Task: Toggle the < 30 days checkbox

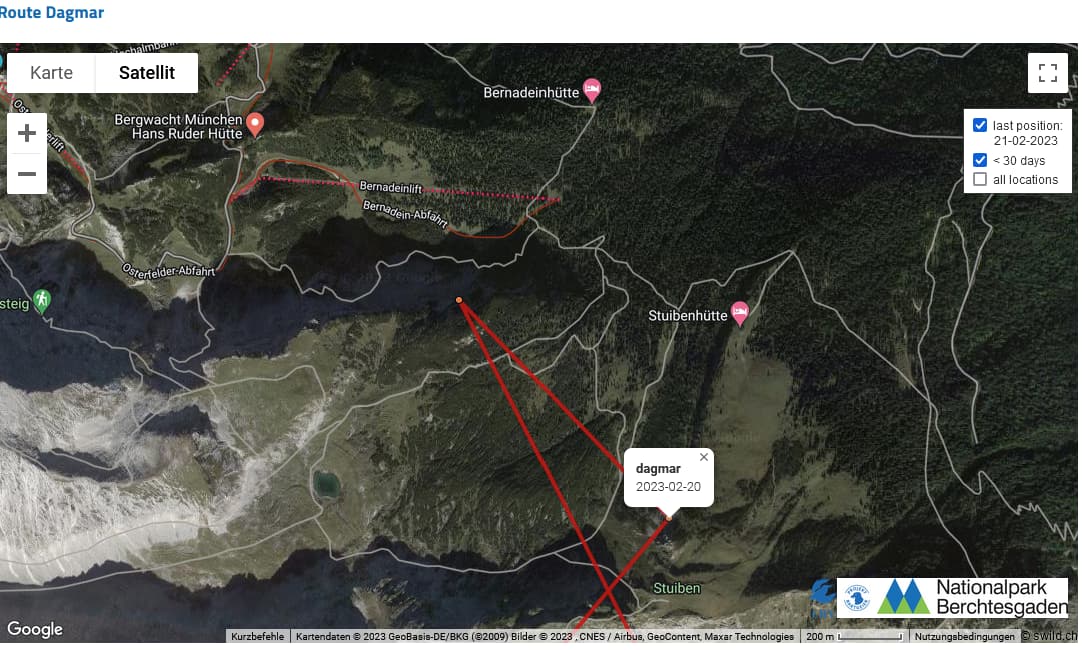Action: [x=980, y=160]
